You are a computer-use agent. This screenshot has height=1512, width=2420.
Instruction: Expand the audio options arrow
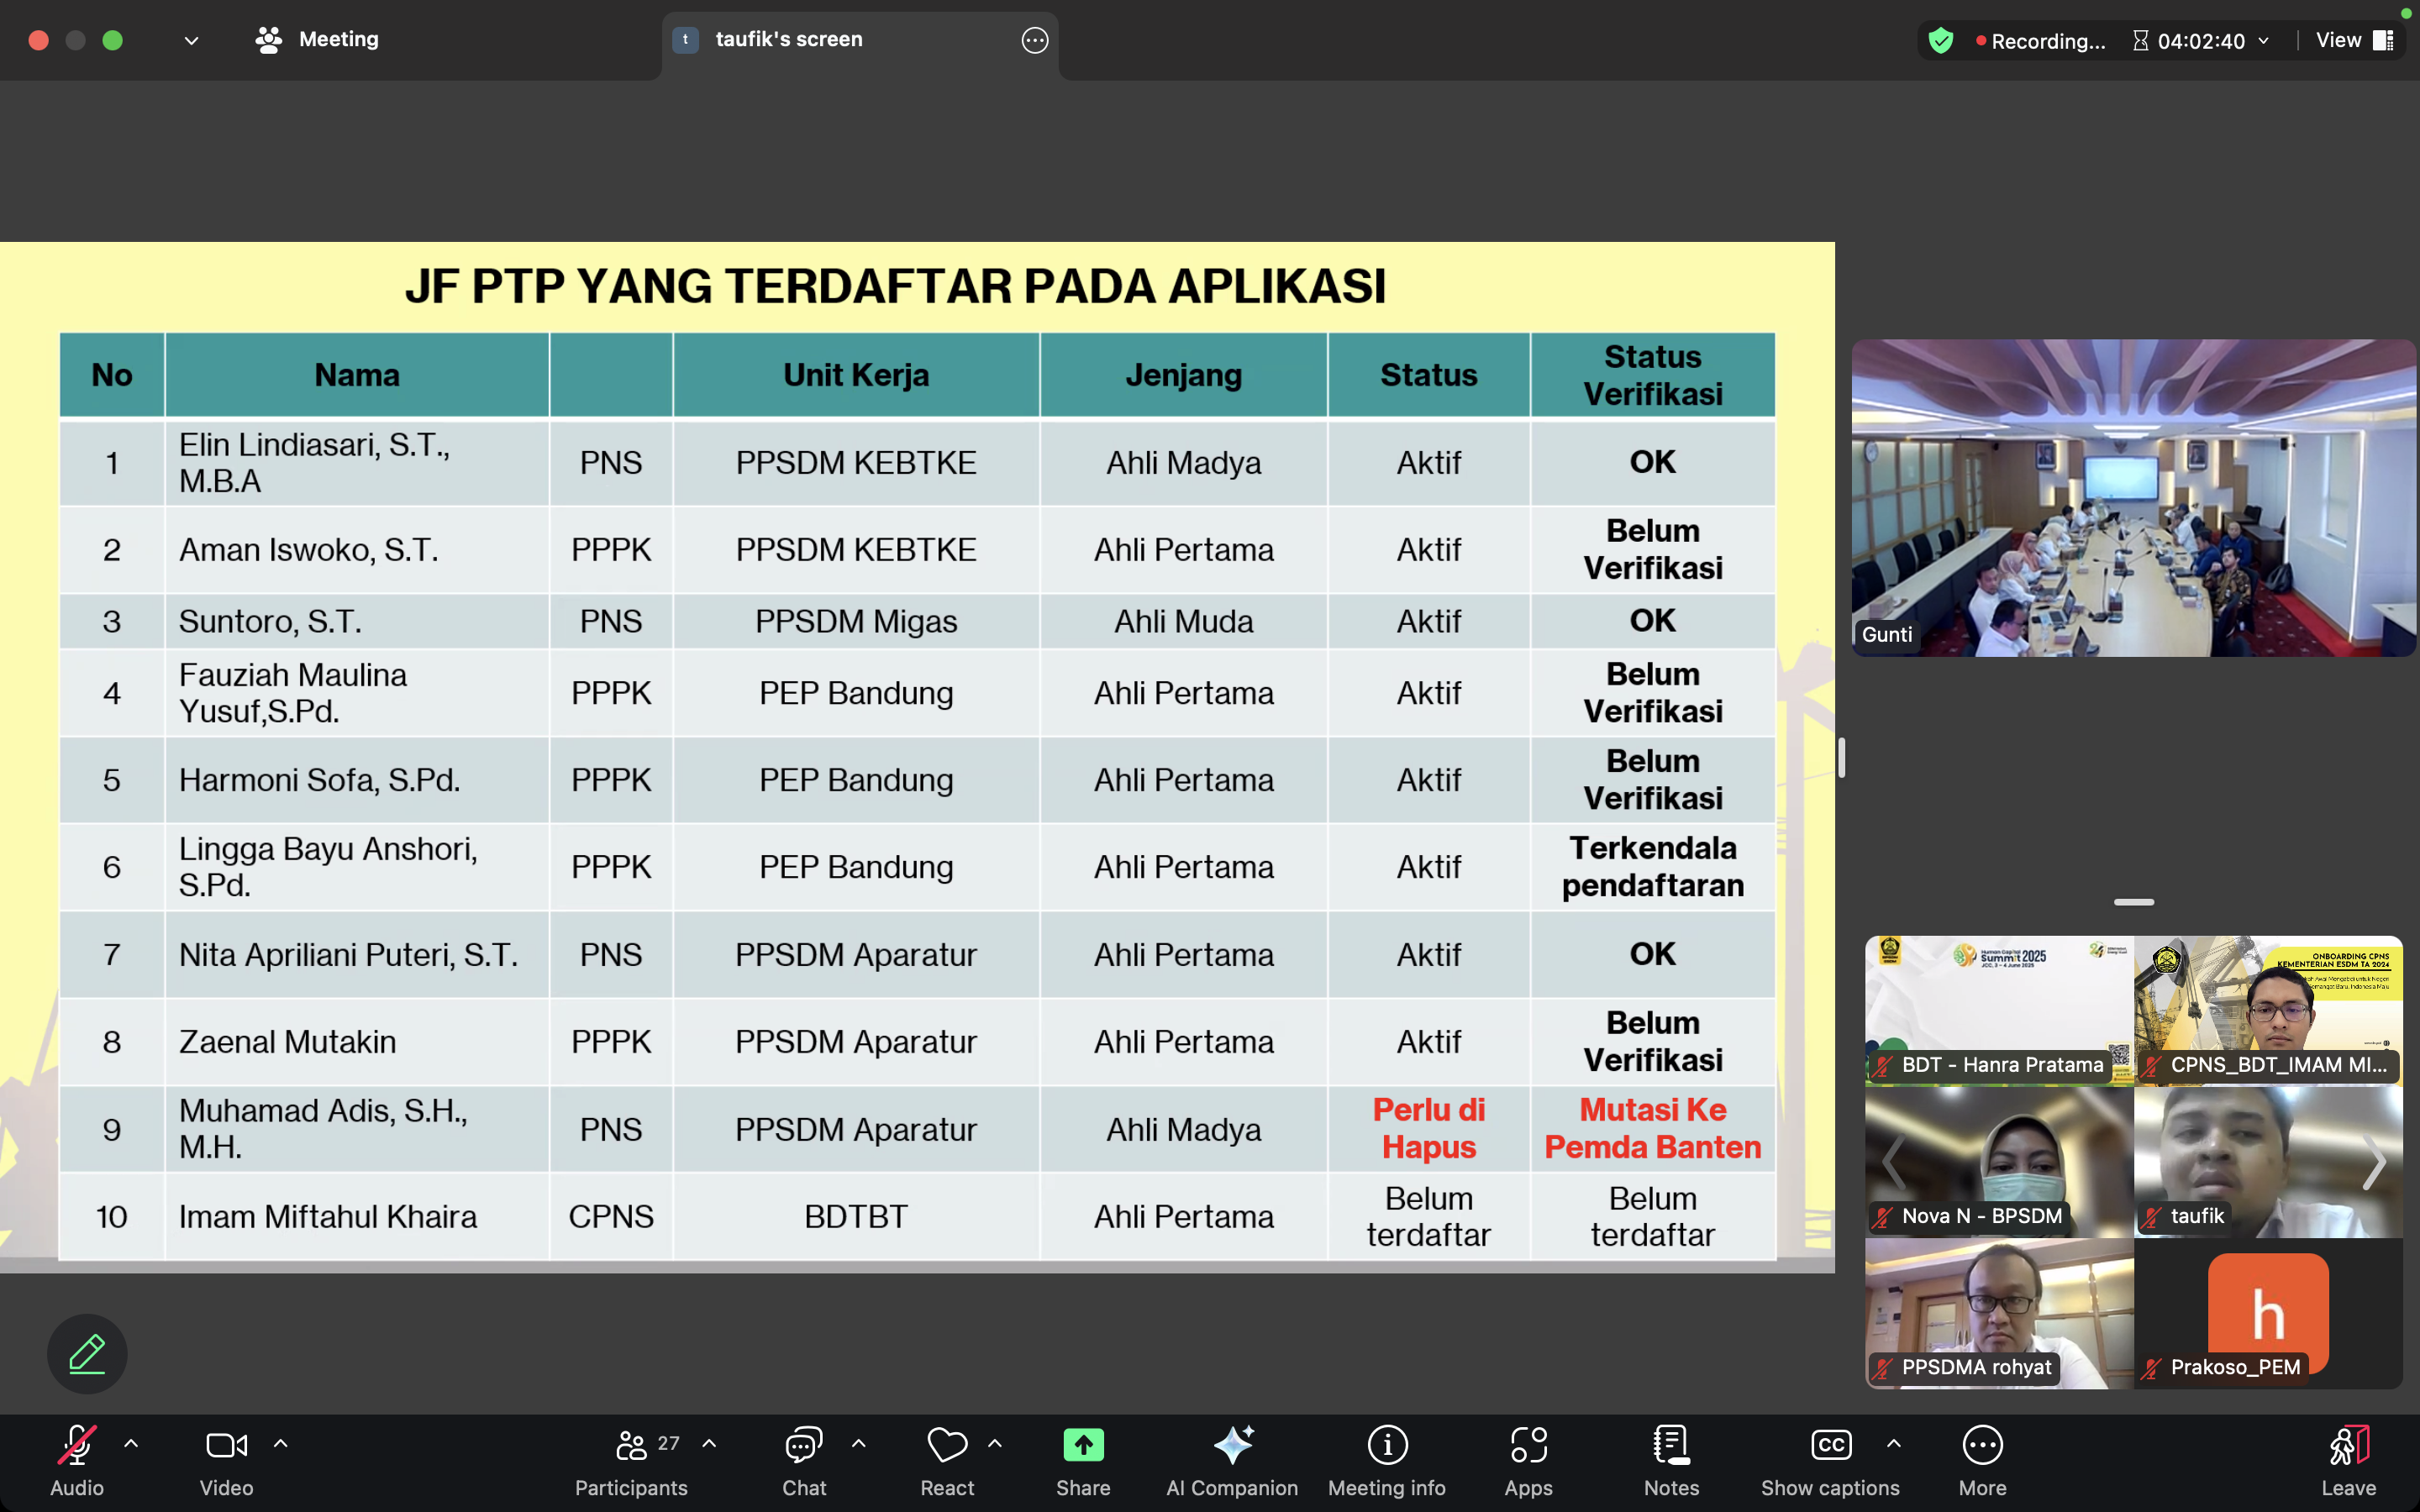(x=131, y=1444)
